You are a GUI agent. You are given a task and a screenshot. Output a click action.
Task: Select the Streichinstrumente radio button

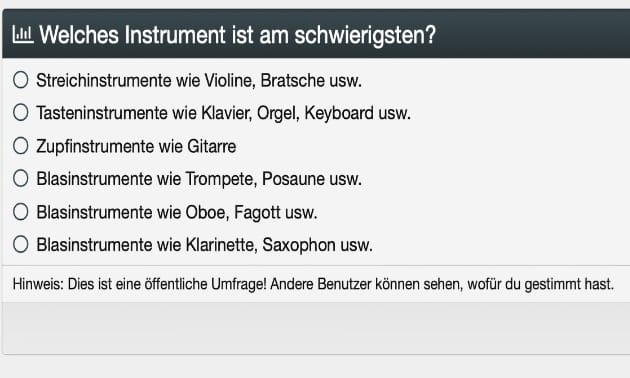tap(20, 80)
